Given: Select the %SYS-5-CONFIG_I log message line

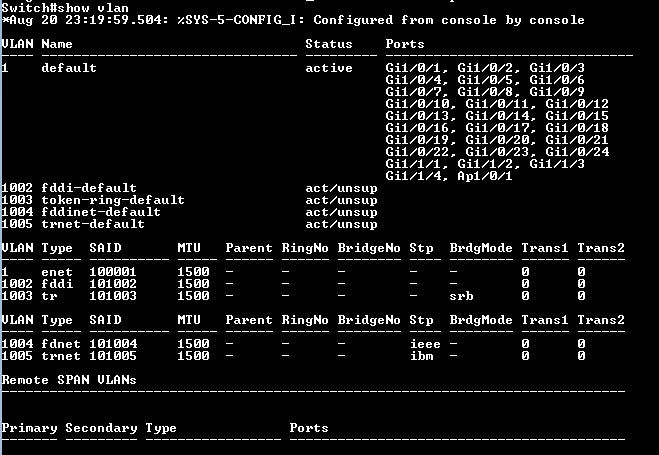Looking at the screenshot, I should [293, 20].
